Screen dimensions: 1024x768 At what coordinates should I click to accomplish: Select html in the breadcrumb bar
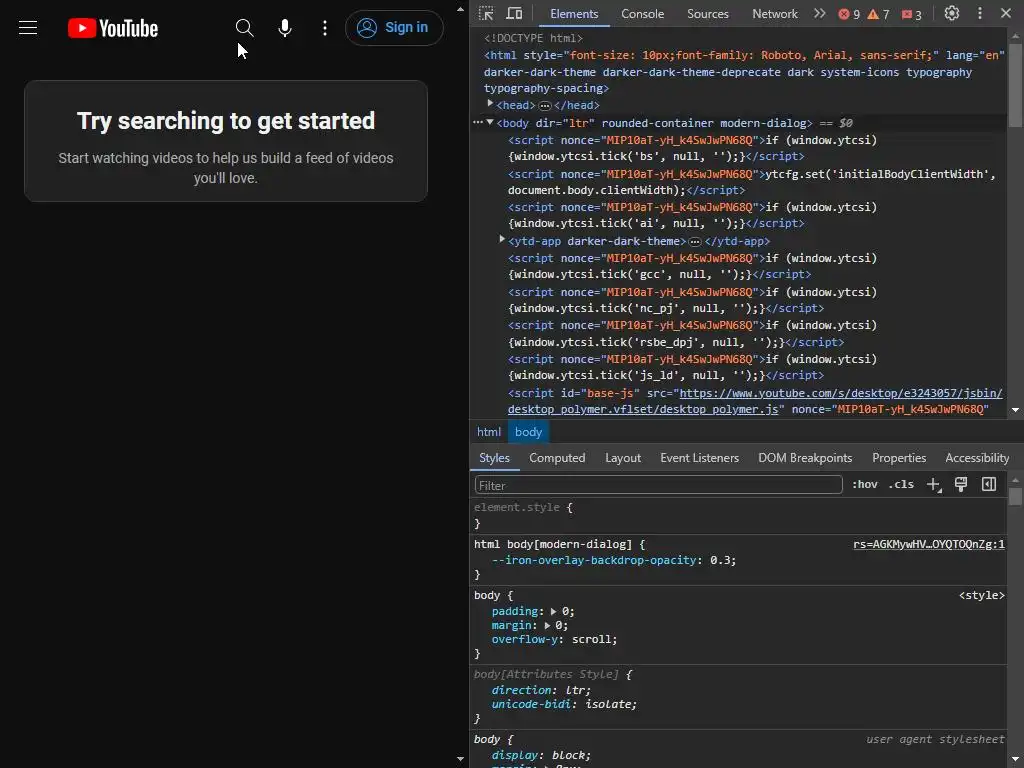point(488,432)
